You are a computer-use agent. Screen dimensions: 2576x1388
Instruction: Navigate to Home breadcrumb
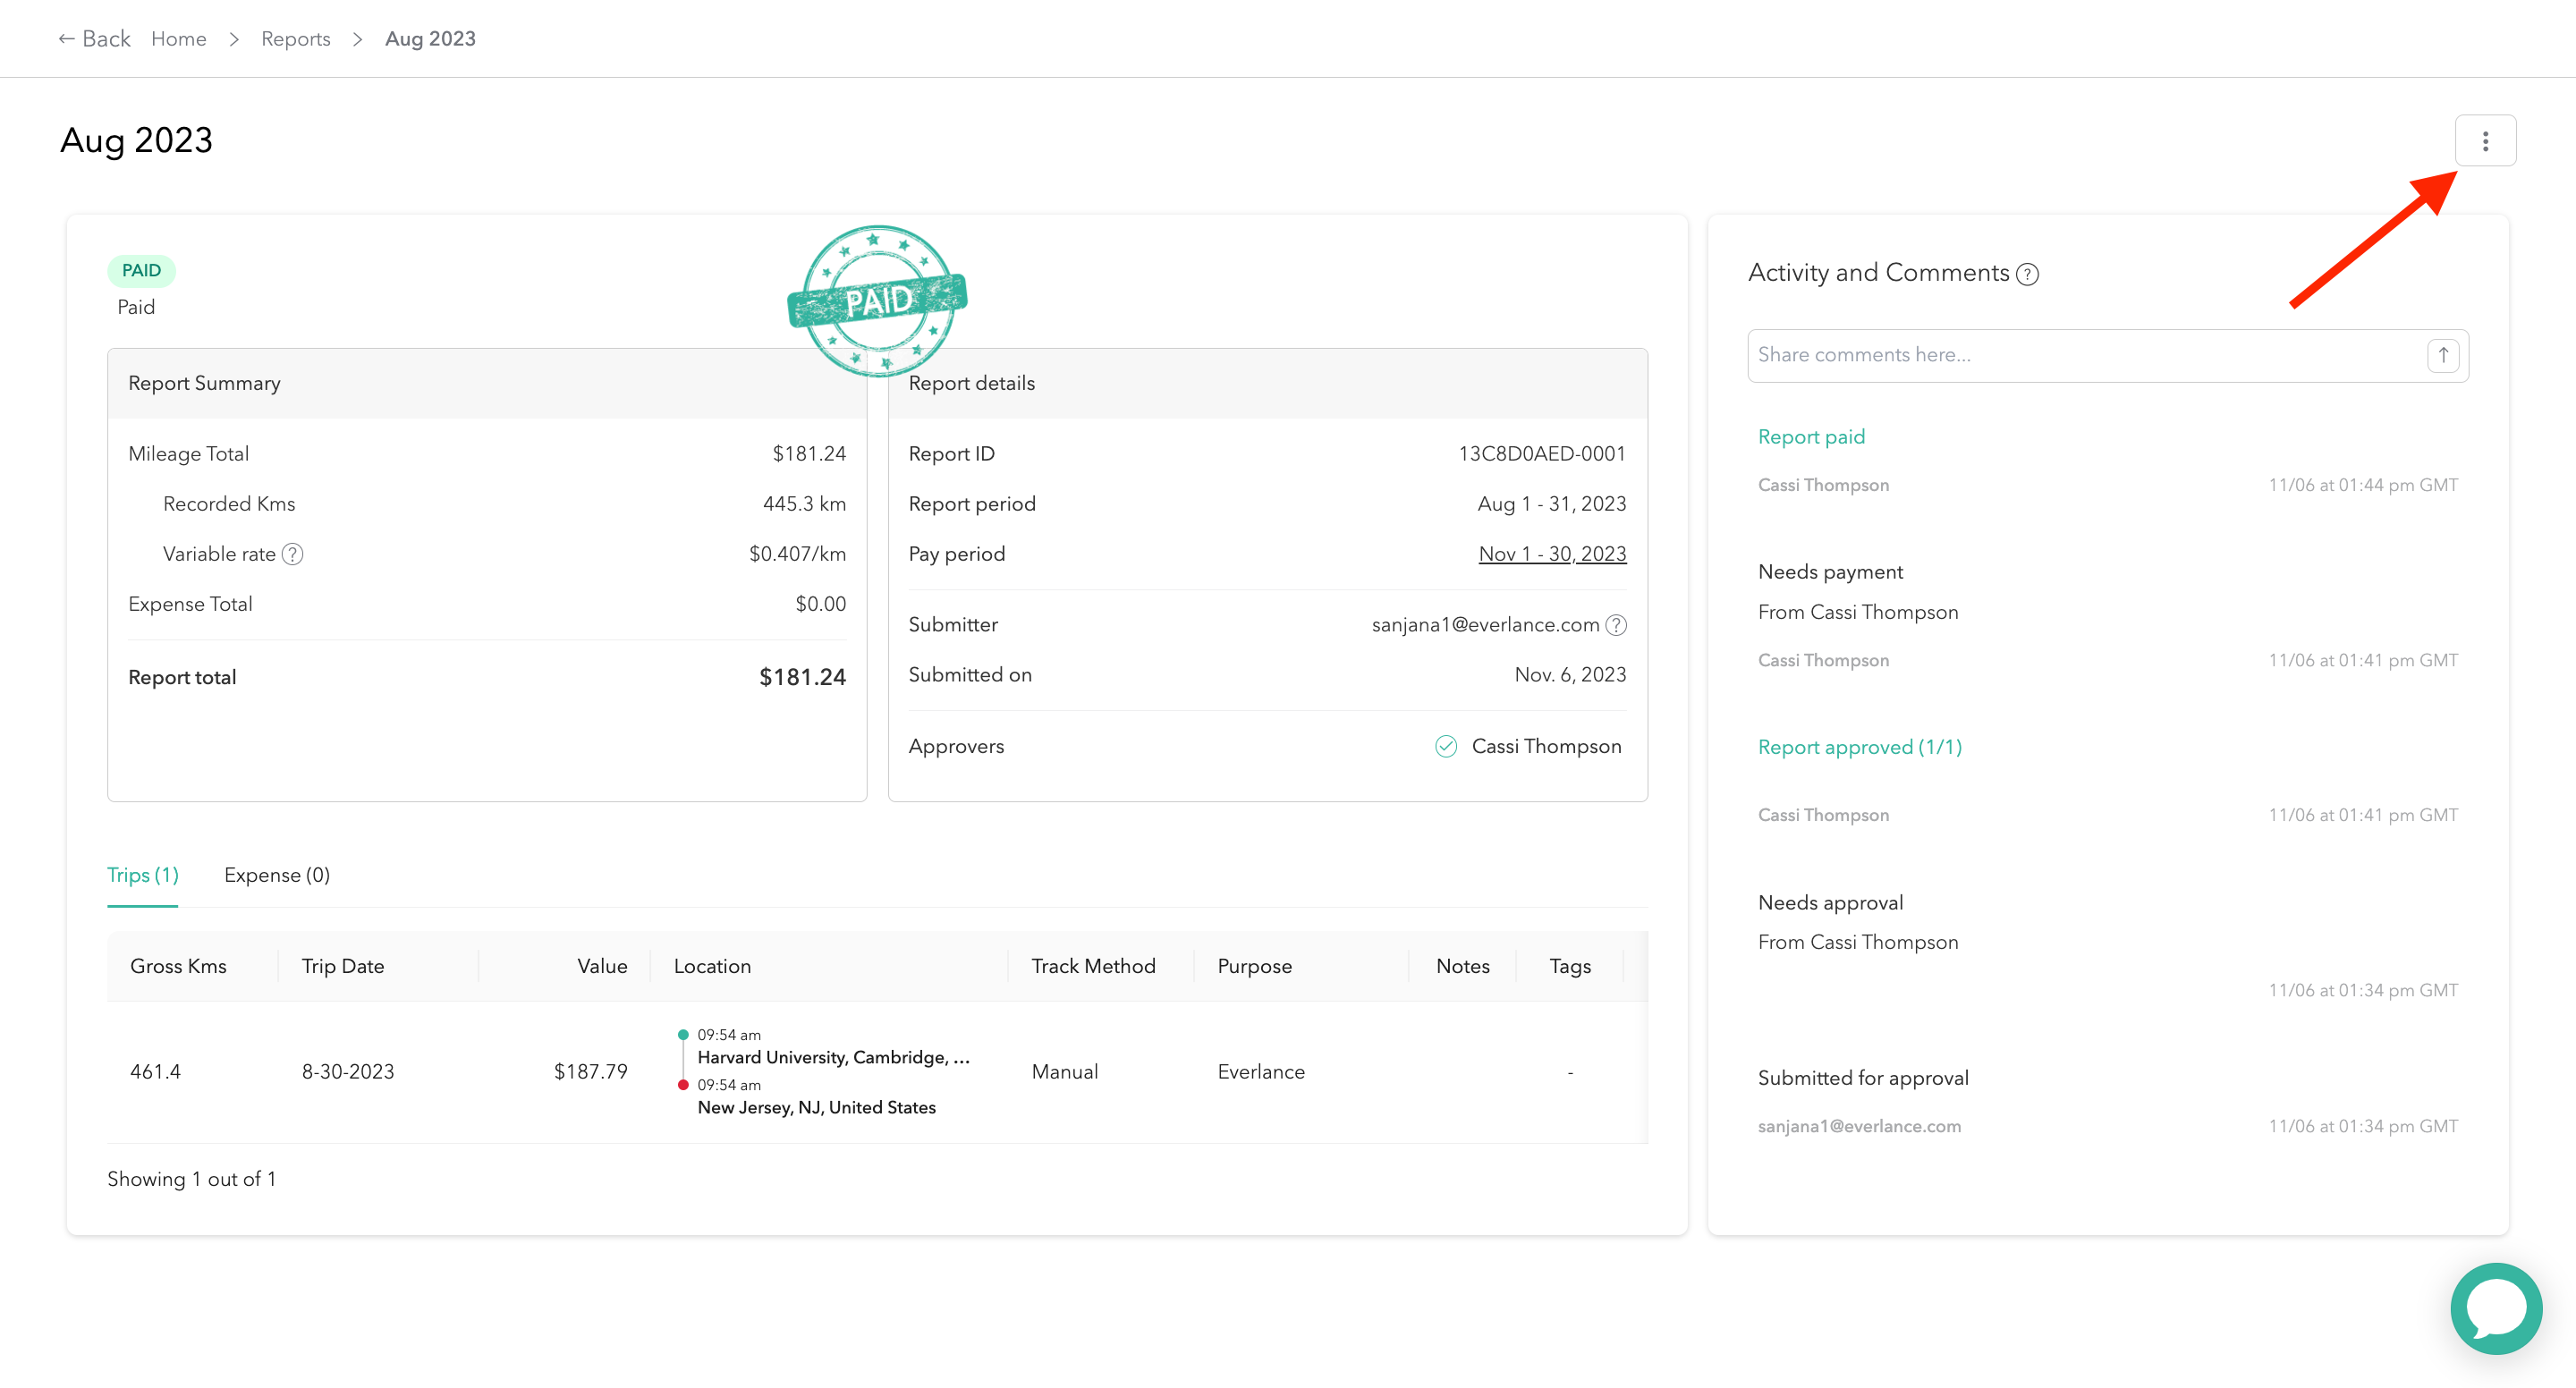178,38
